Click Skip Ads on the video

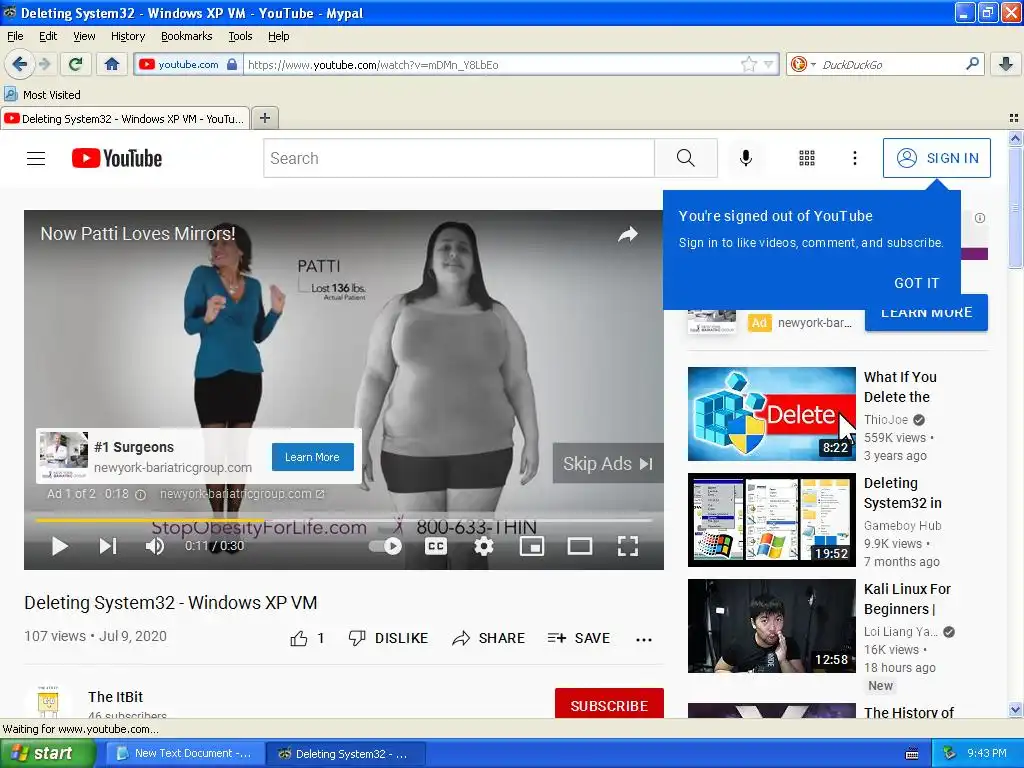[x=608, y=464]
